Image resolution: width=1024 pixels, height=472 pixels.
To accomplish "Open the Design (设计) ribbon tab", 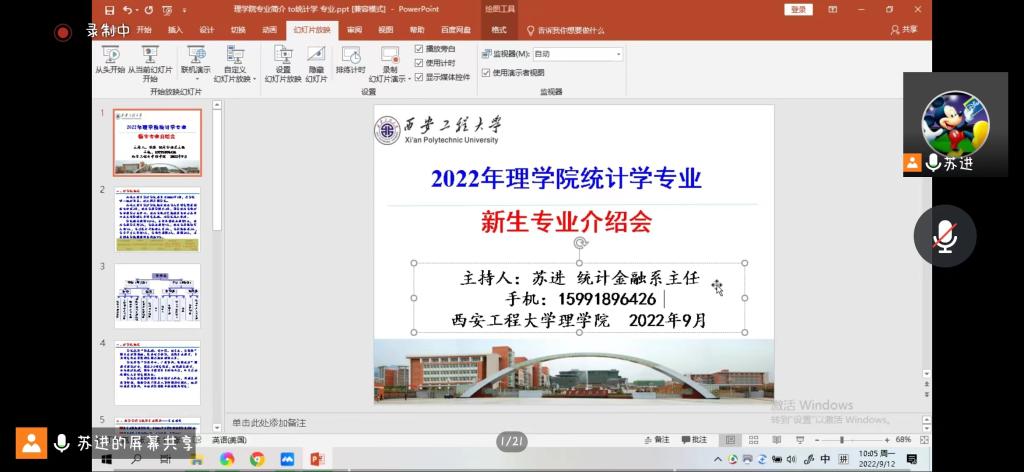I will [207, 30].
